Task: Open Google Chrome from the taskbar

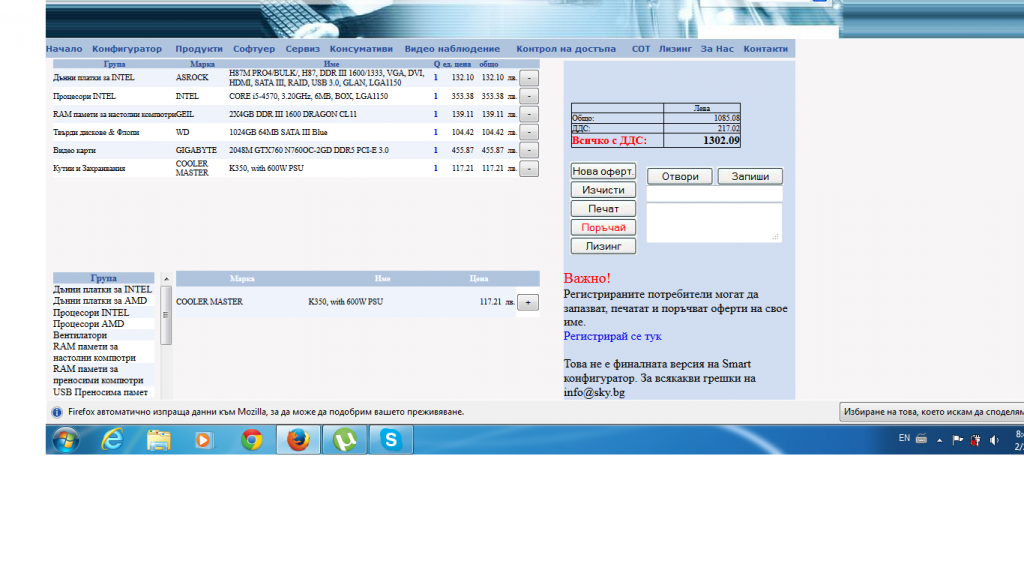Action: click(251, 439)
